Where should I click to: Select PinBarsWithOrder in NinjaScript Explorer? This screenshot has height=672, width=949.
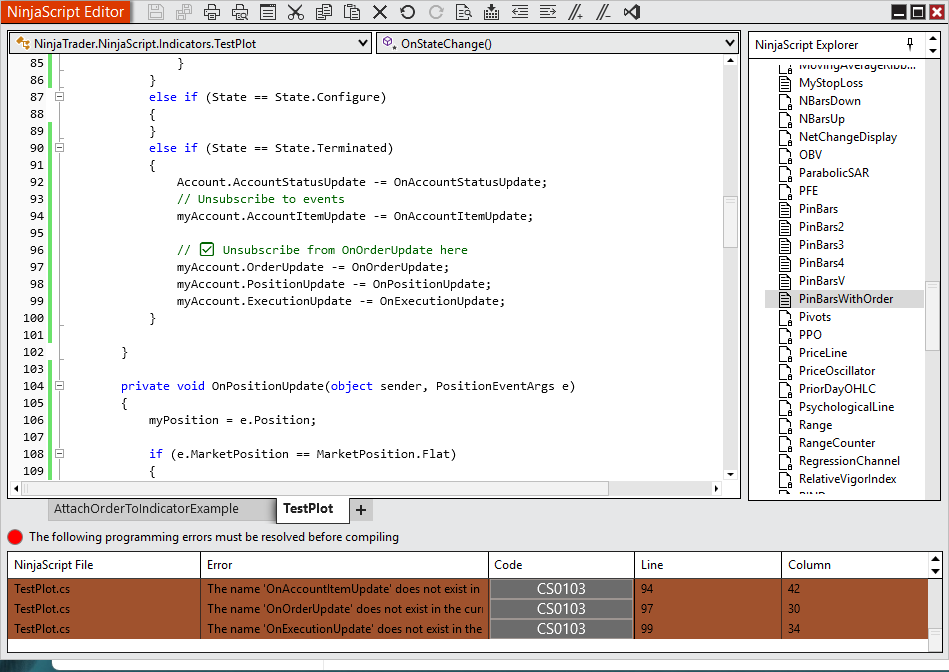click(x=845, y=299)
